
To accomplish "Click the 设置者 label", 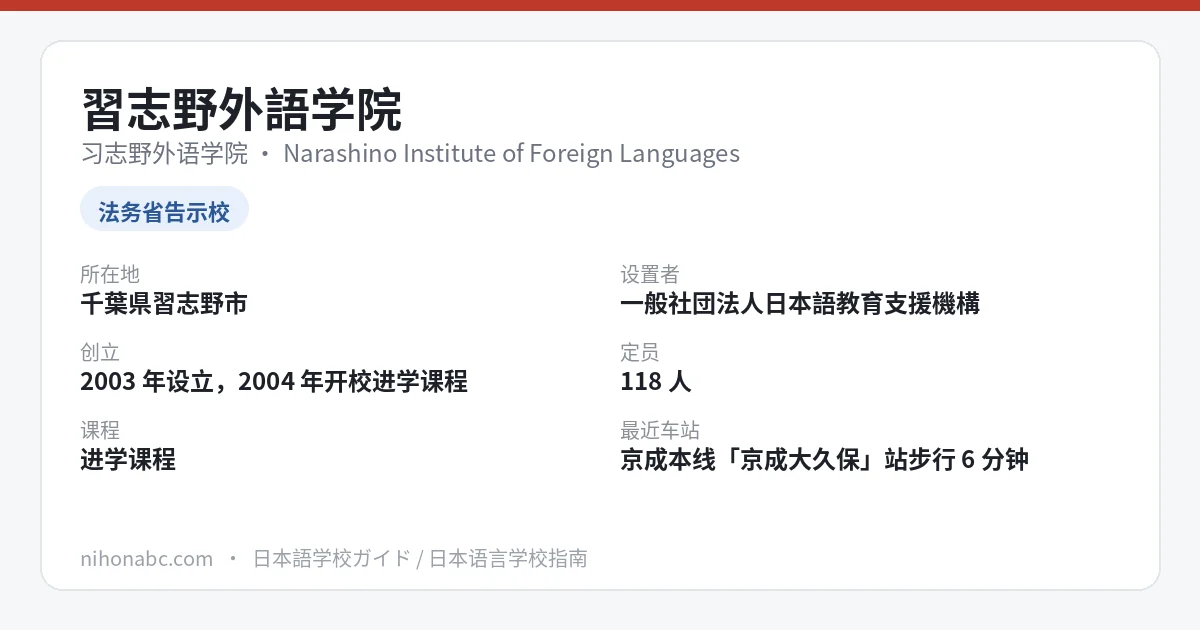I will coord(650,274).
